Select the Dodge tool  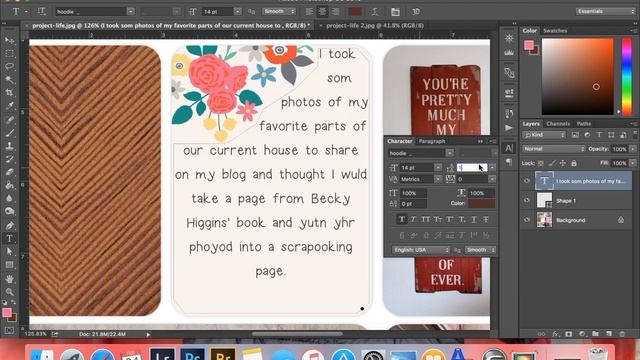pos(9,211)
